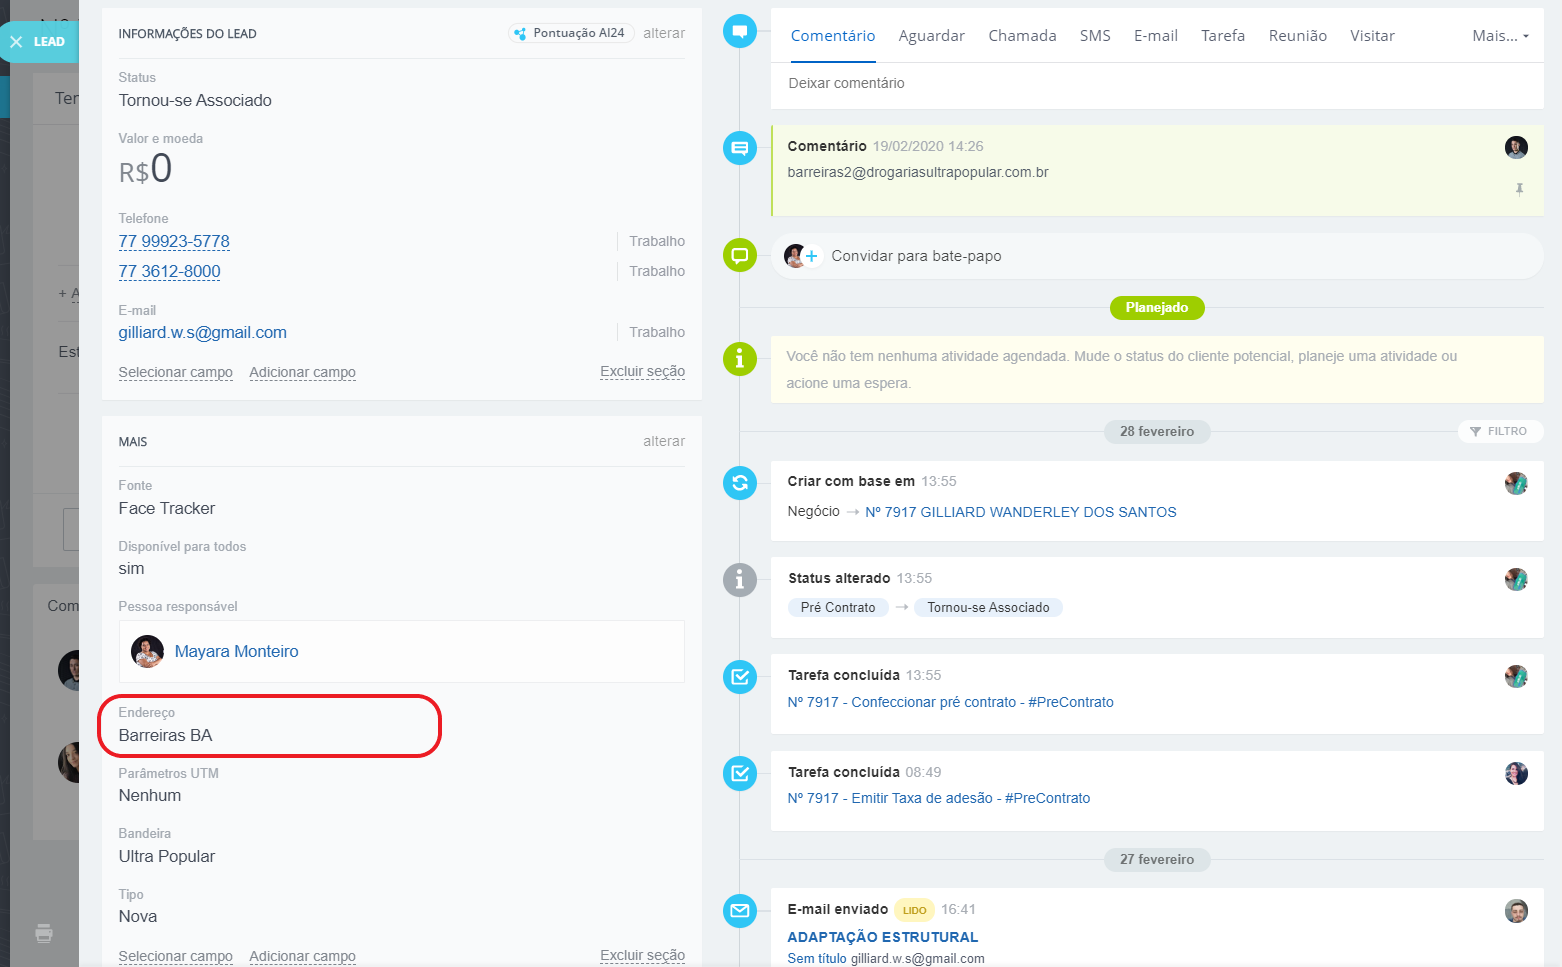Click phone number 77 99923-5778

click(x=174, y=241)
